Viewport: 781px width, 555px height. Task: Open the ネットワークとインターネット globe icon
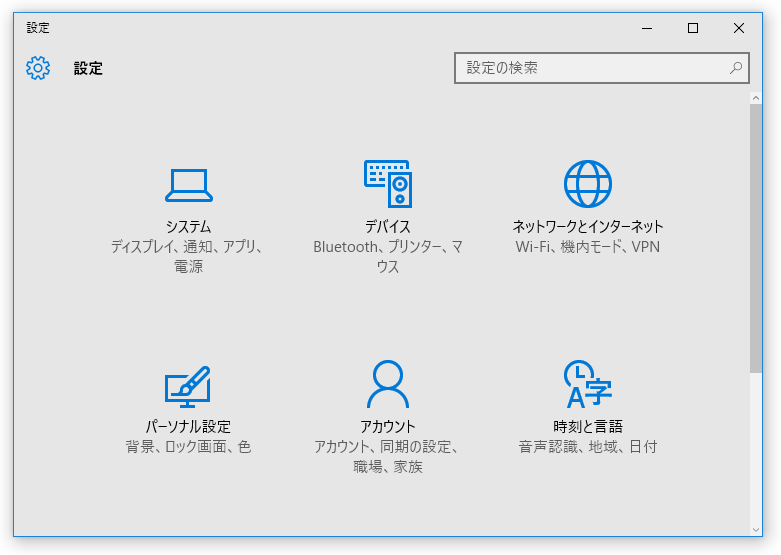pos(588,184)
